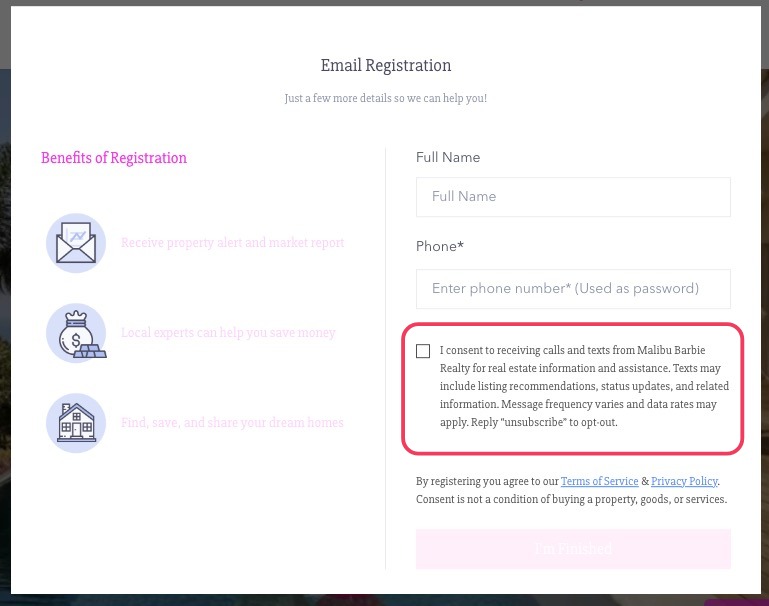Click the envelope property alert icon
769x606 pixels.
(x=76, y=243)
